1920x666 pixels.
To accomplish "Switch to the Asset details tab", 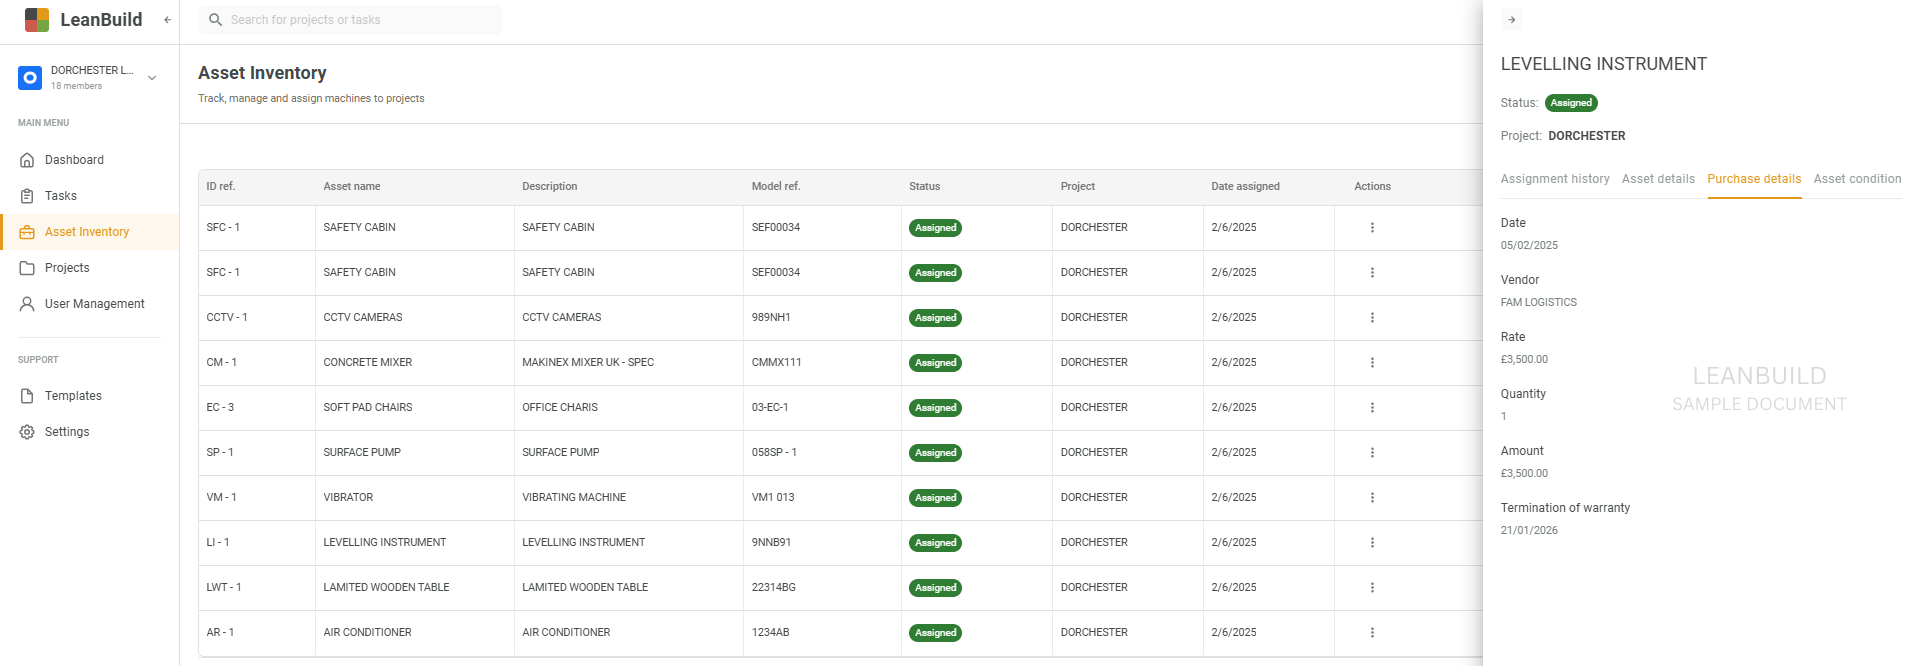I will tap(1658, 179).
